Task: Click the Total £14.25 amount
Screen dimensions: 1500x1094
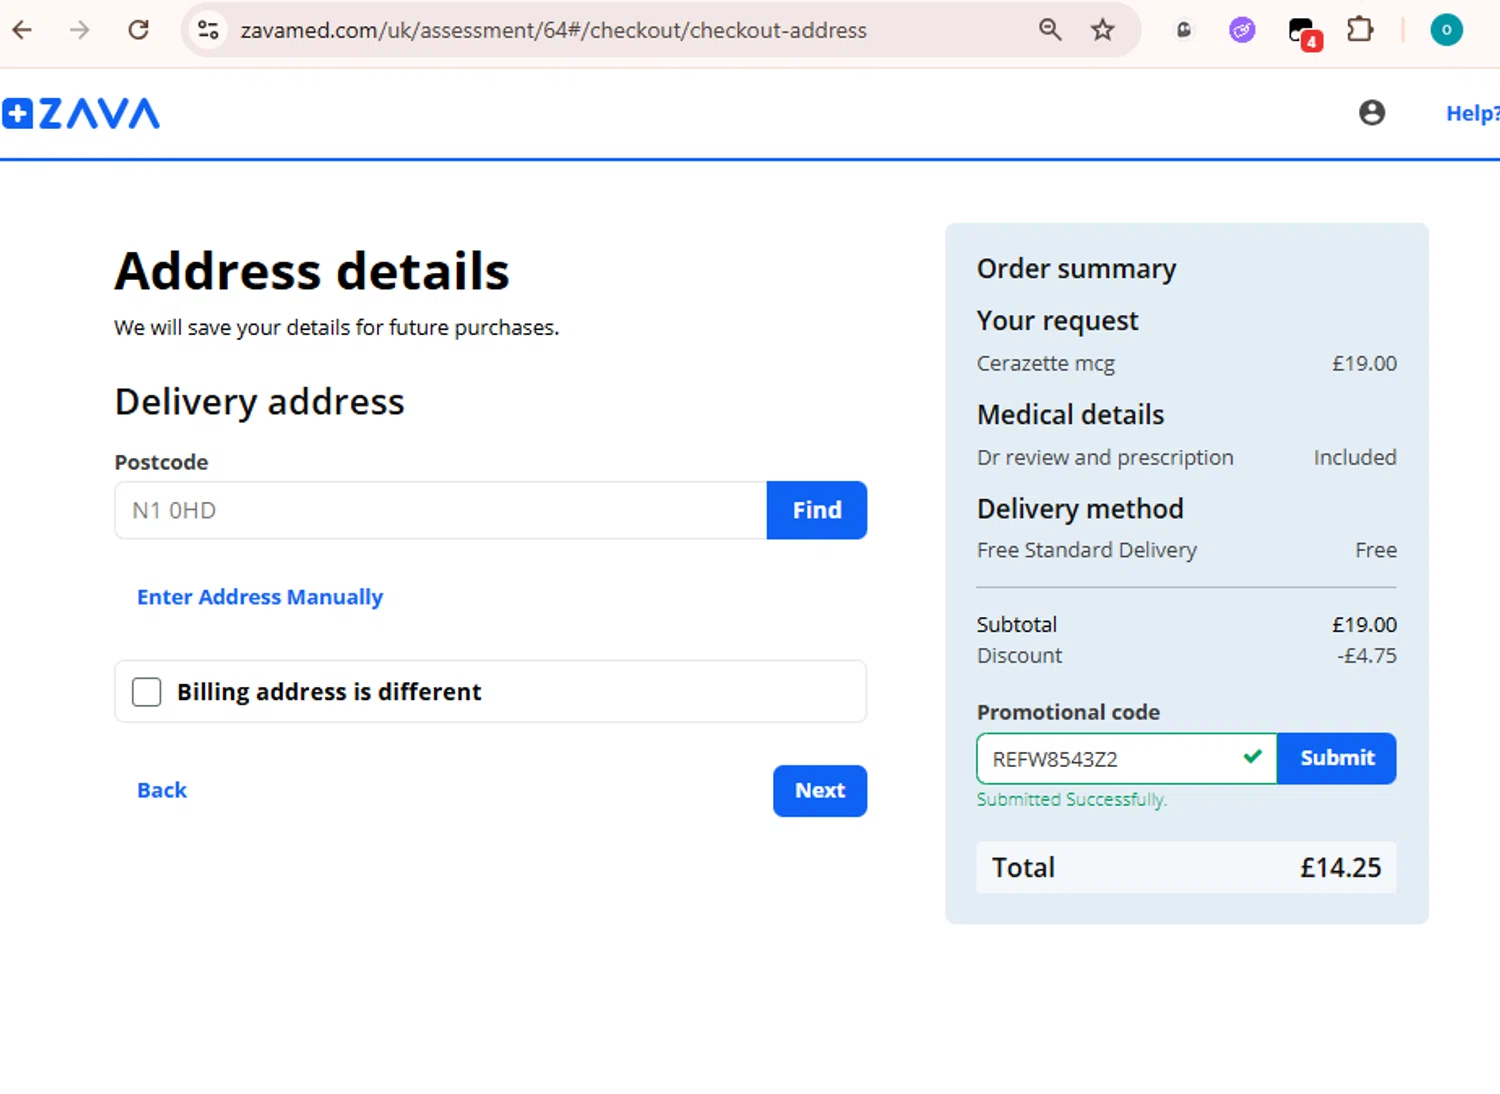Action: (1340, 867)
